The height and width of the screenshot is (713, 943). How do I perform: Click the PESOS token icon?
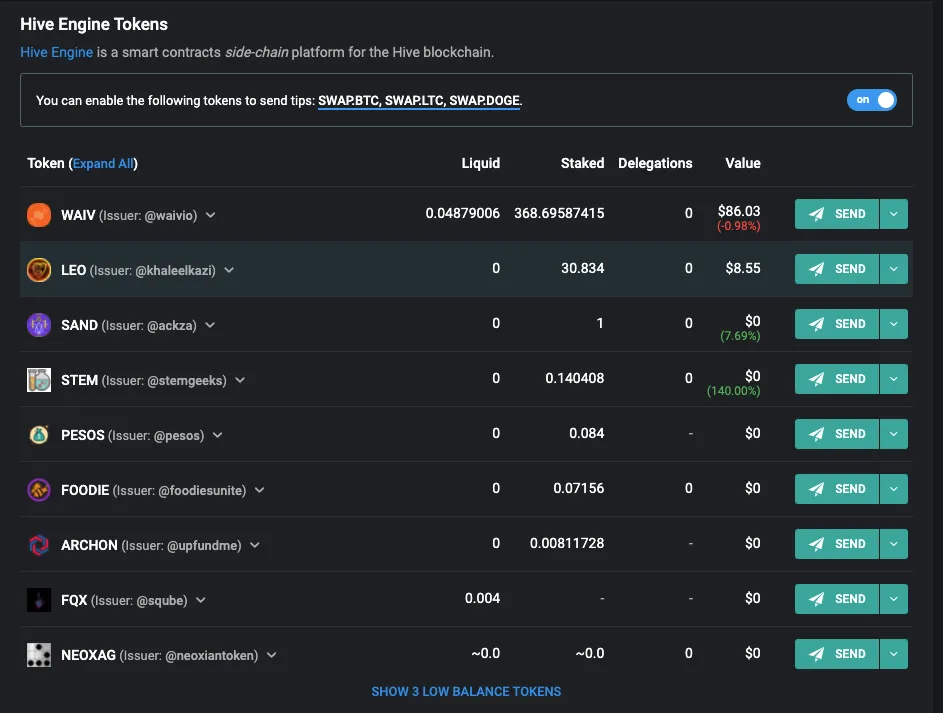39,435
